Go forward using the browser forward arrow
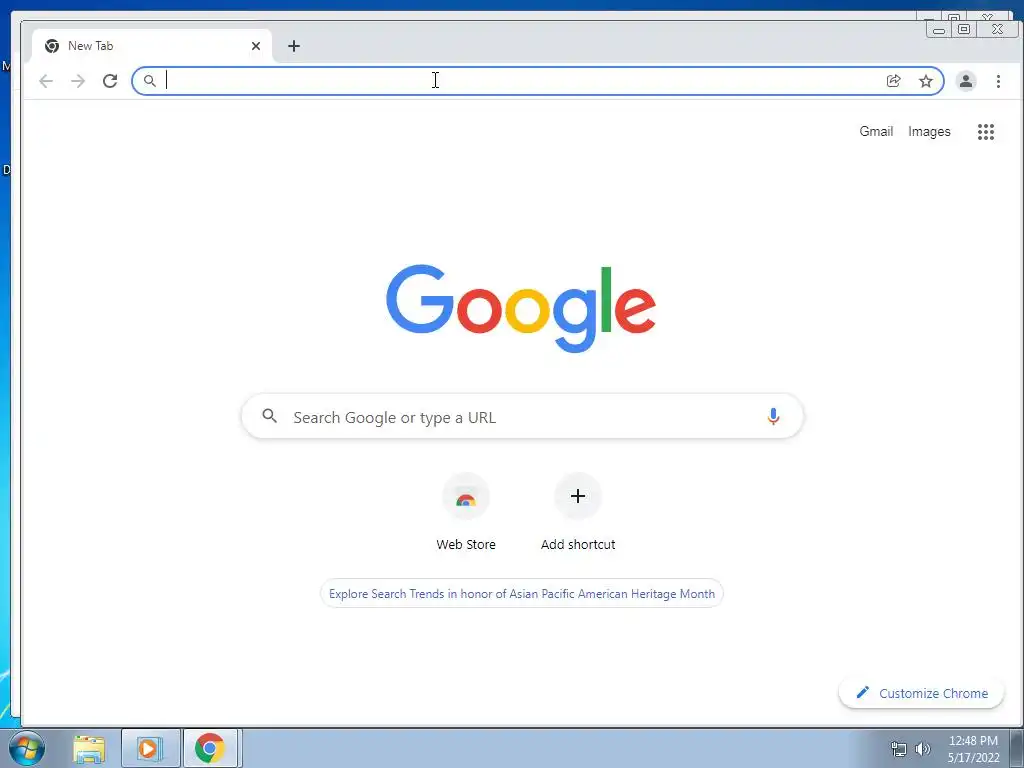Image resolution: width=1024 pixels, height=768 pixels. pyautogui.click(x=78, y=81)
